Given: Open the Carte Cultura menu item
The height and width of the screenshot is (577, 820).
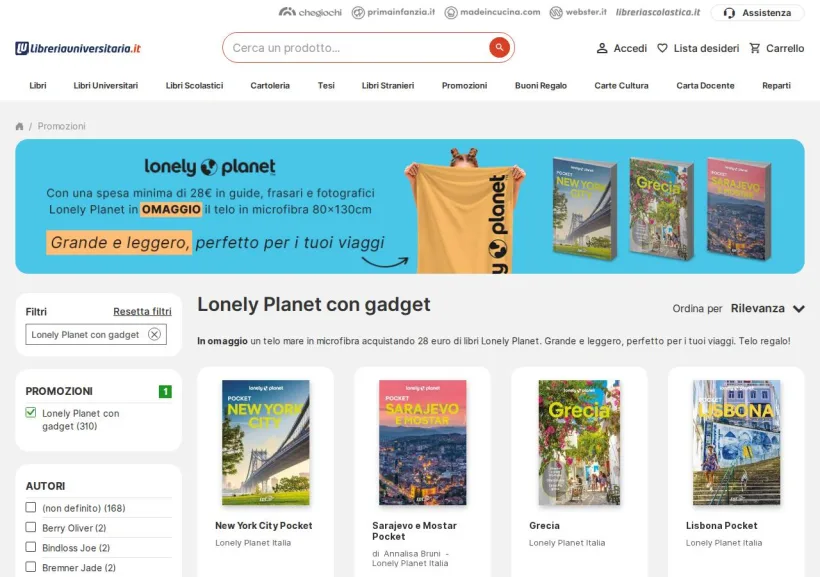Looking at the screenshot, I should [621, 85].
